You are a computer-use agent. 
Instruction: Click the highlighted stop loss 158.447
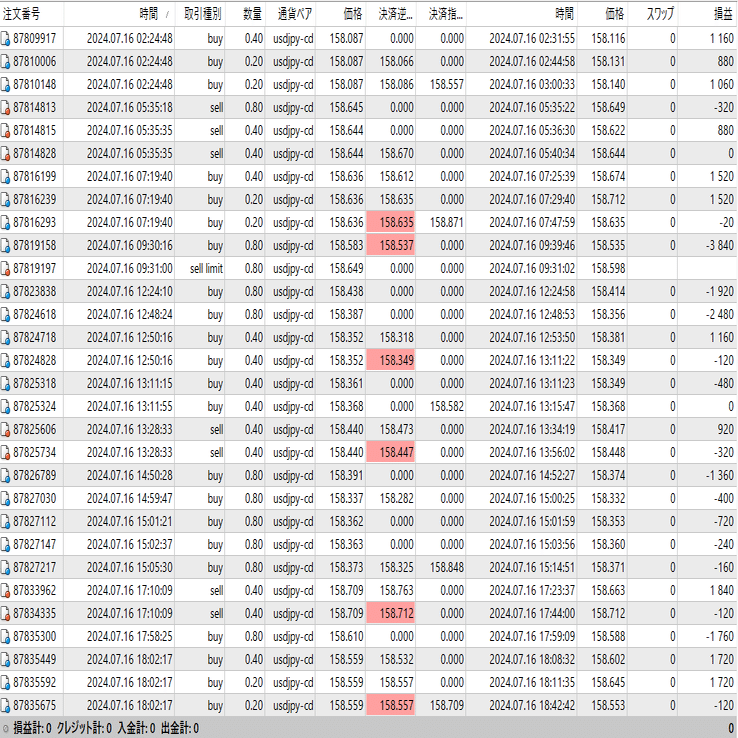click(x=391, y=453)
